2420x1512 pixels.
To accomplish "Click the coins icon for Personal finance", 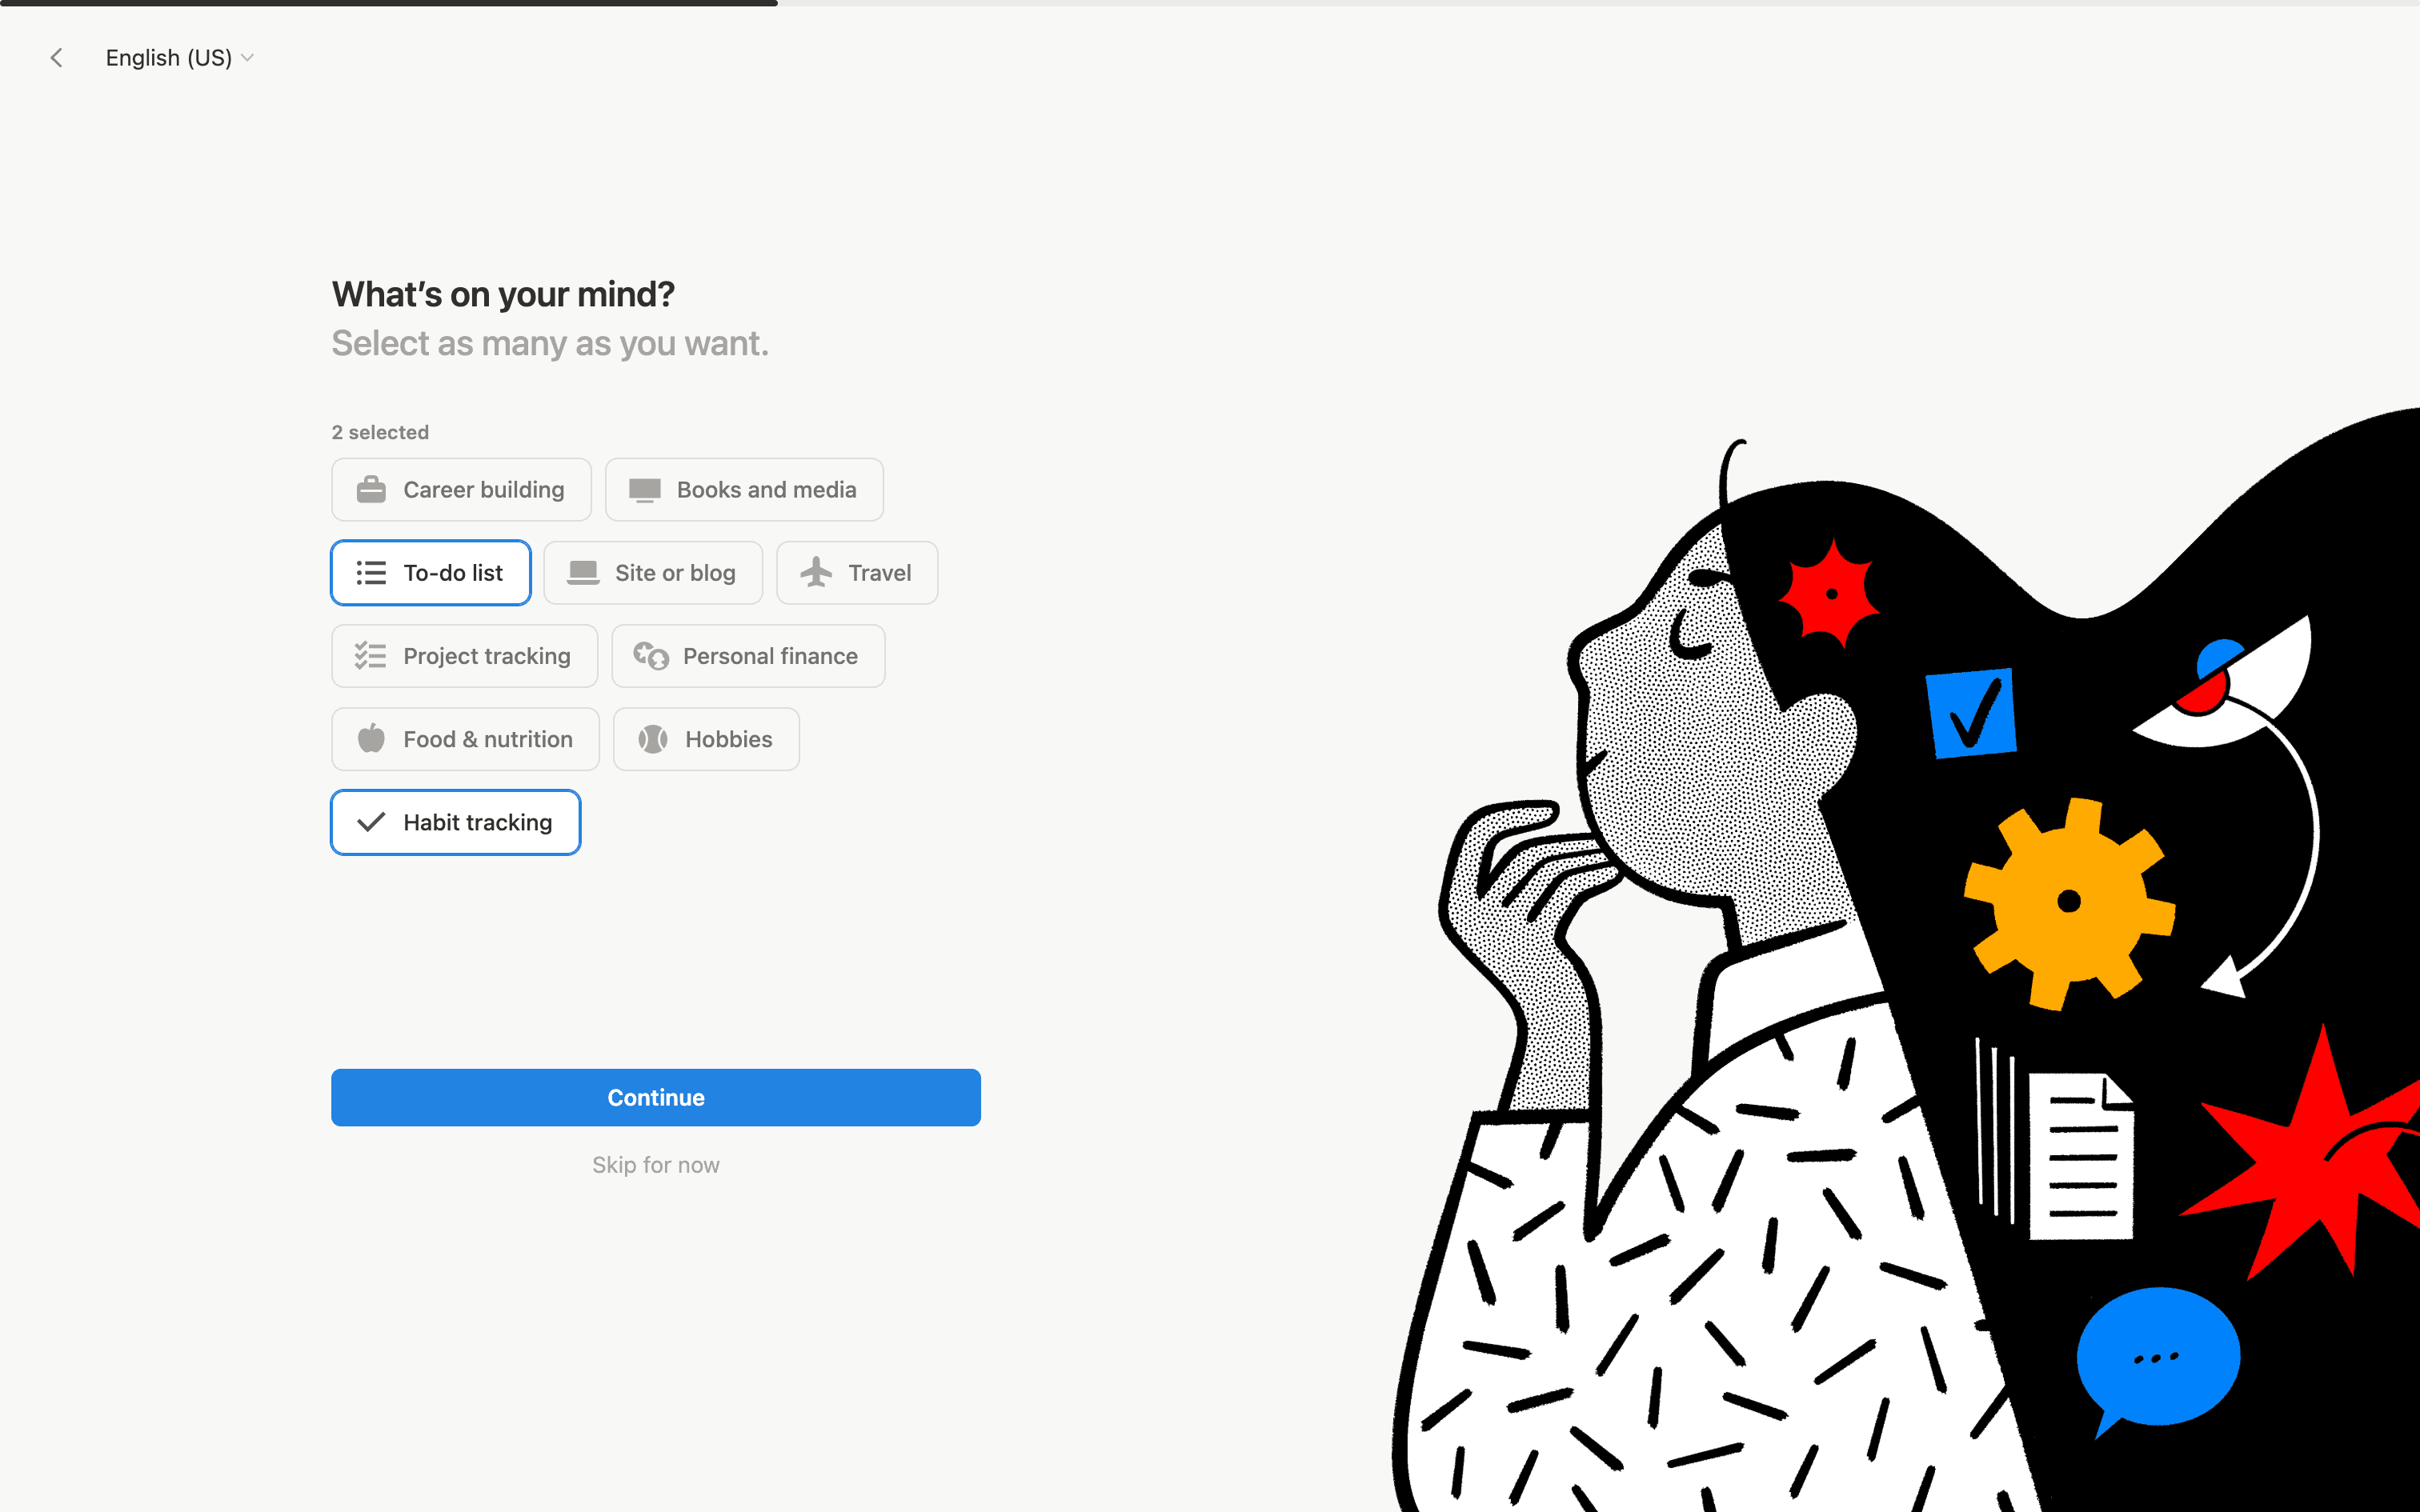I will (x=651, y=656).
